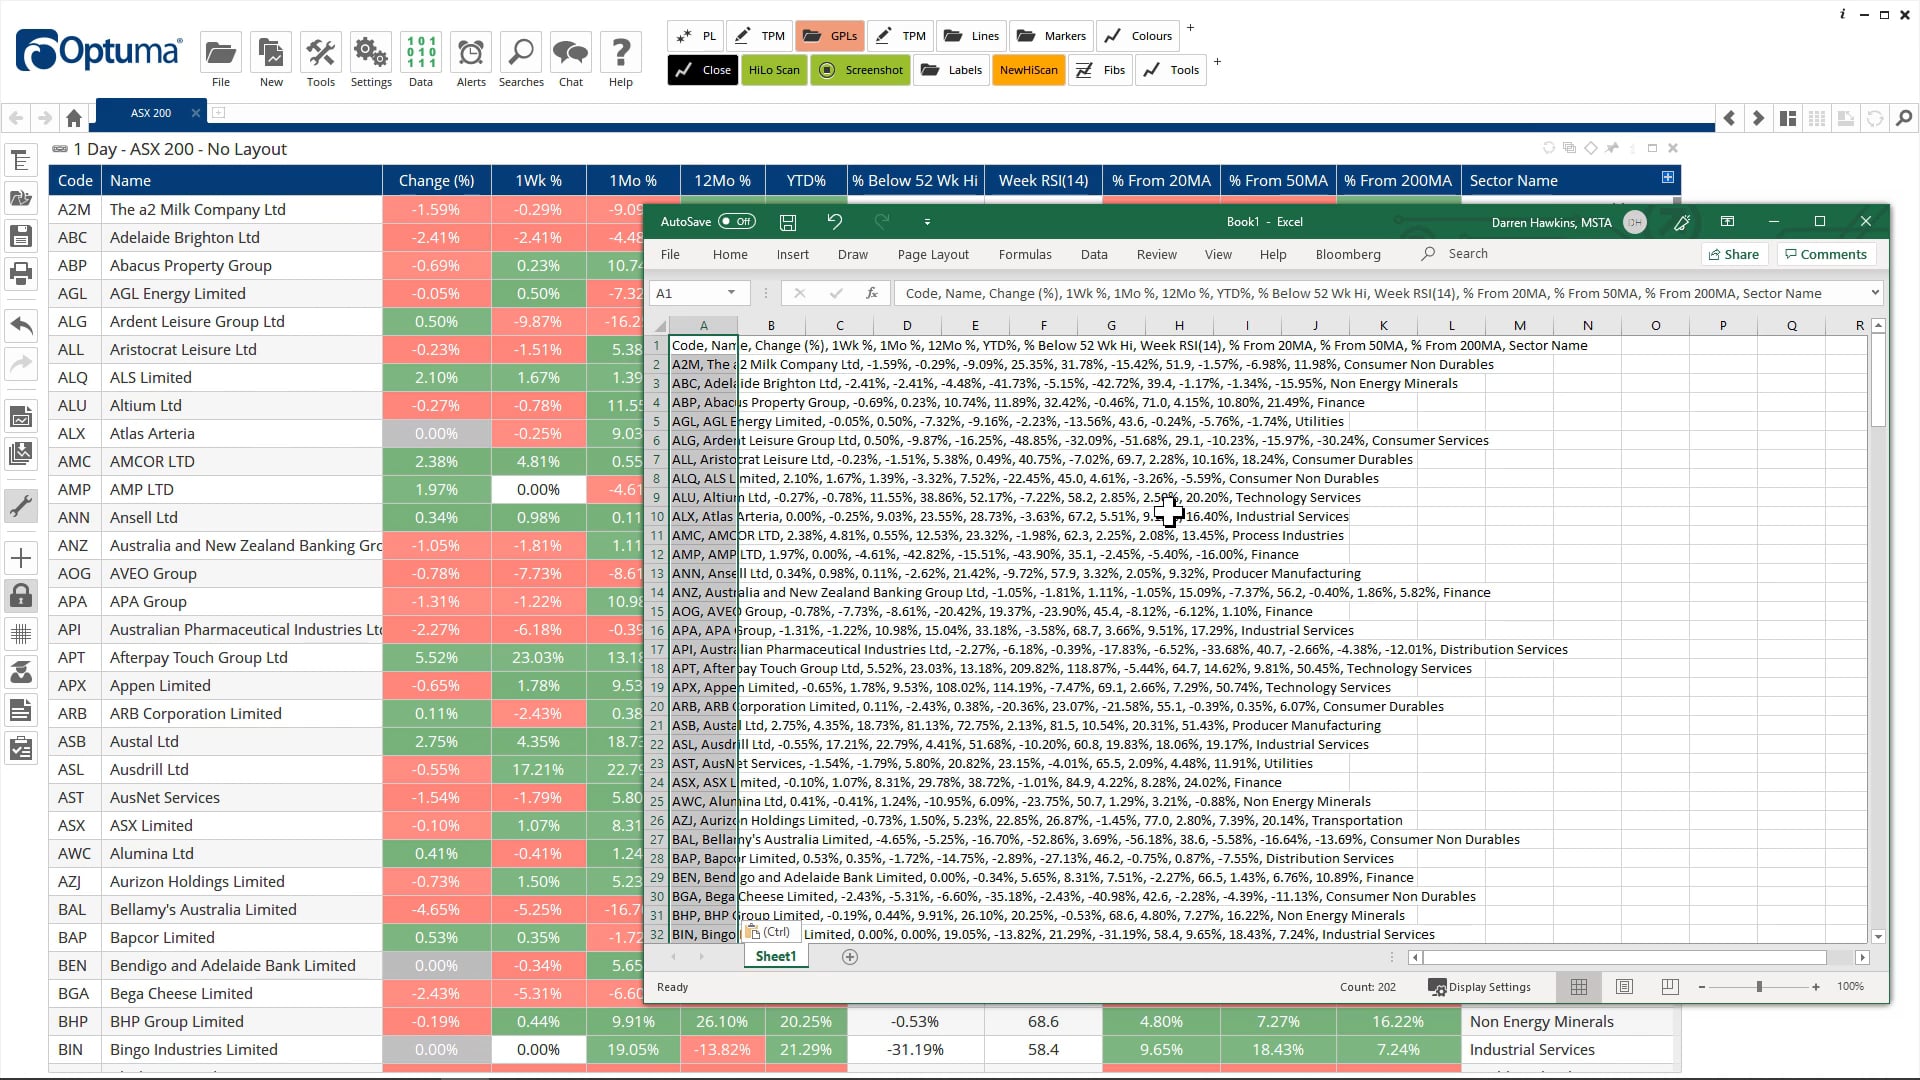Screen dimensions: 1920x1080
Task: Click the Excel save icon in title bar
Action: point(788,222)
